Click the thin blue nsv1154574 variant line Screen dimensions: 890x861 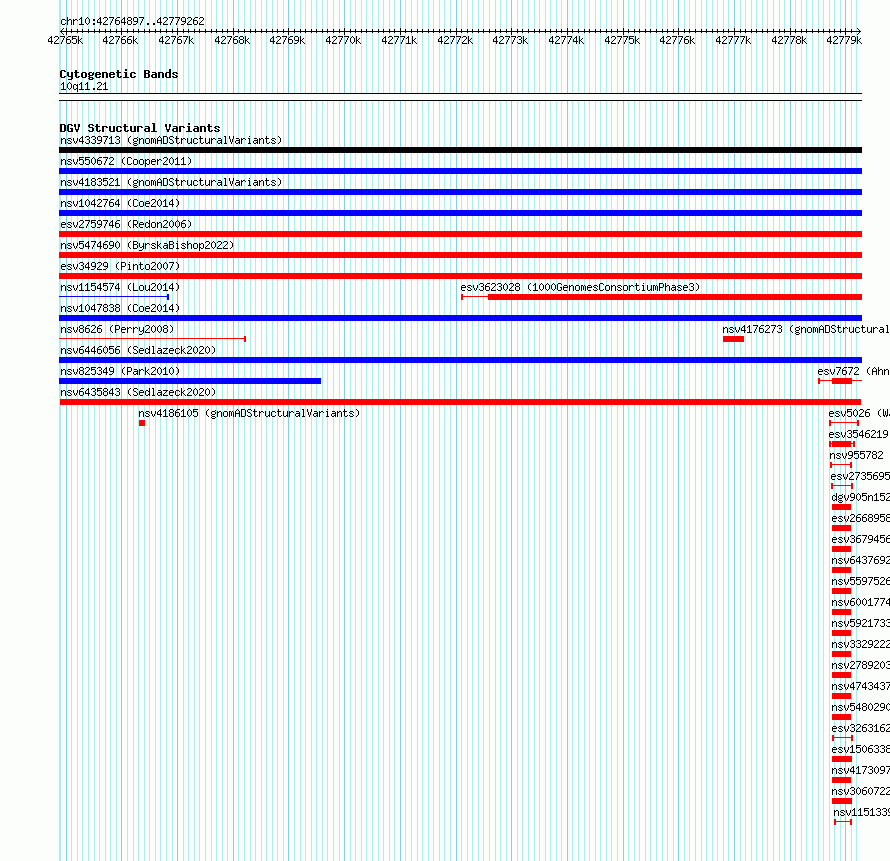(114, 297)
